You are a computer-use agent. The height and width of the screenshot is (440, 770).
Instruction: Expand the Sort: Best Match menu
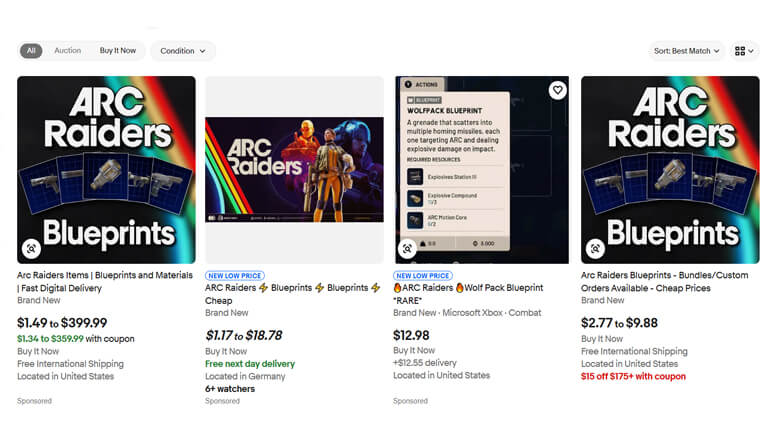pos(687,51)
